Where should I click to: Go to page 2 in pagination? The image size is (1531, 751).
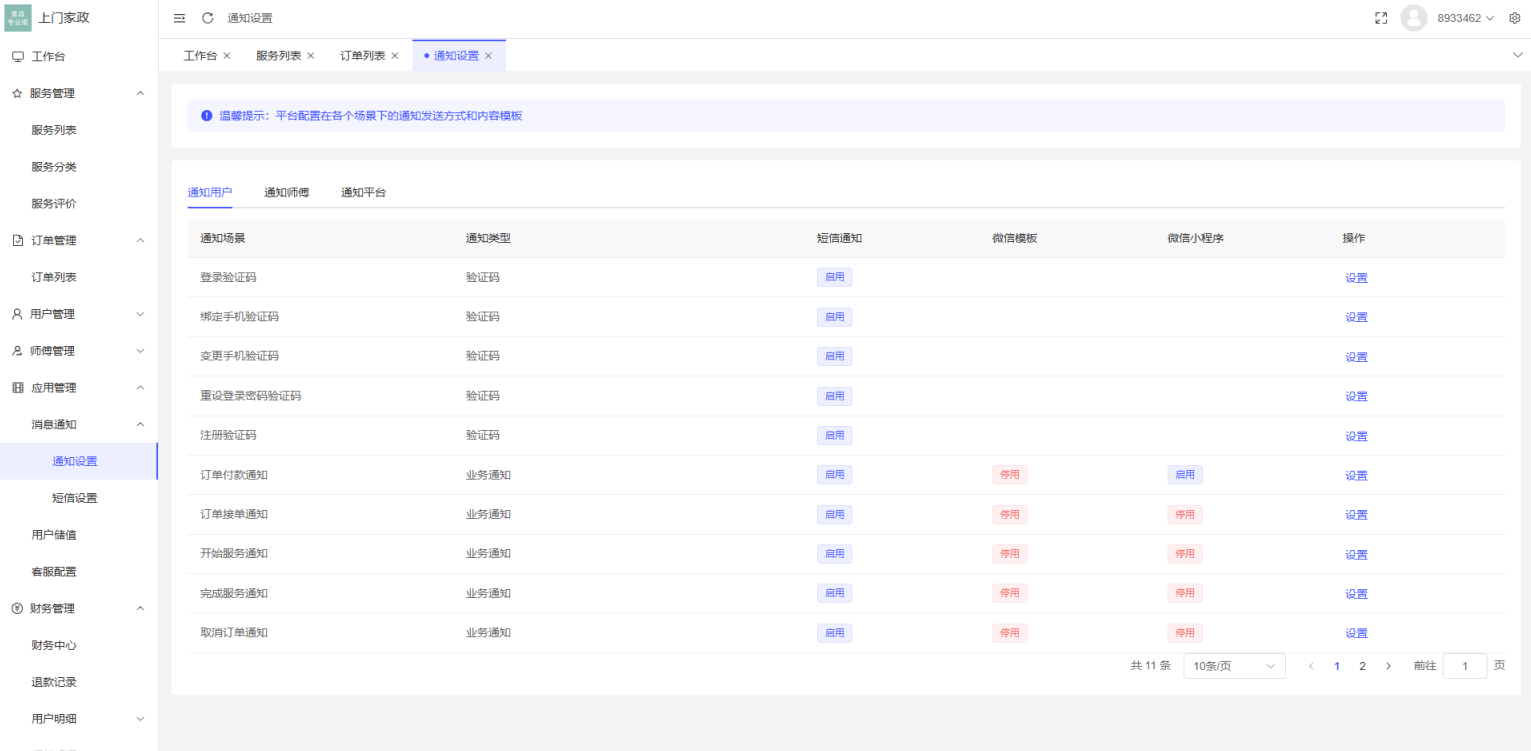pos(1362,665)
